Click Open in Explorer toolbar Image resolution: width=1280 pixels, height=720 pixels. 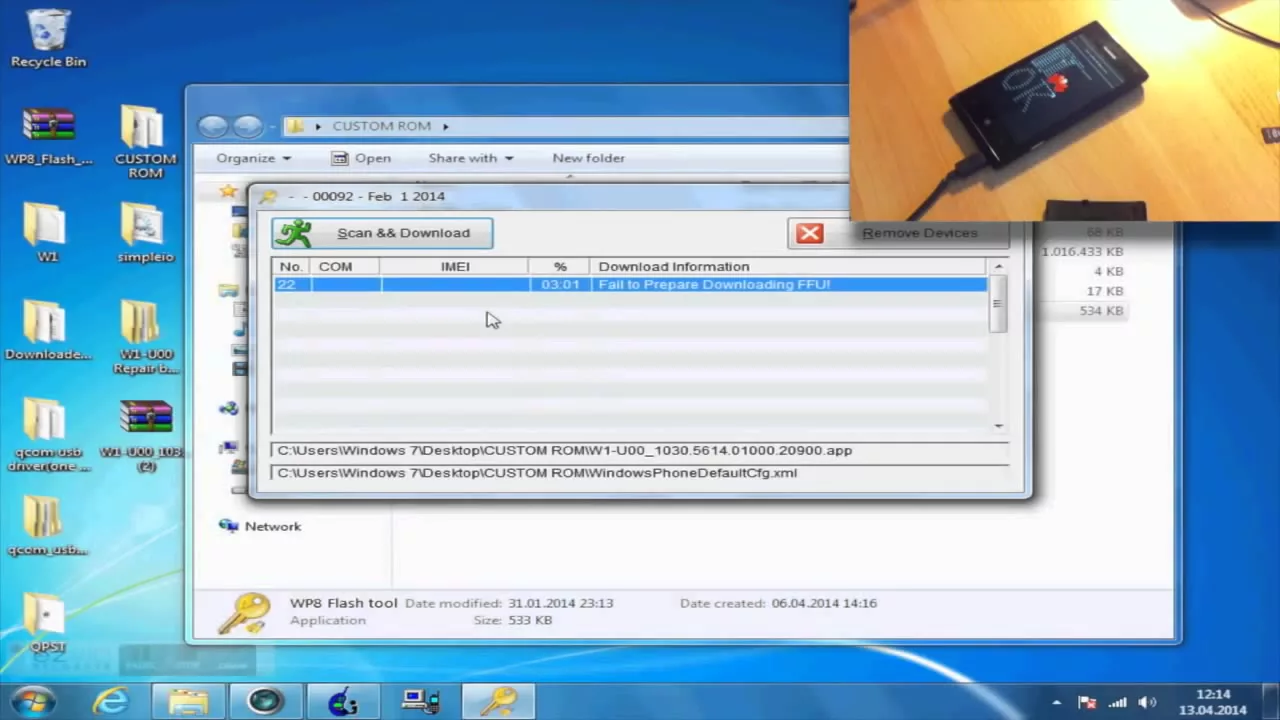361,158
